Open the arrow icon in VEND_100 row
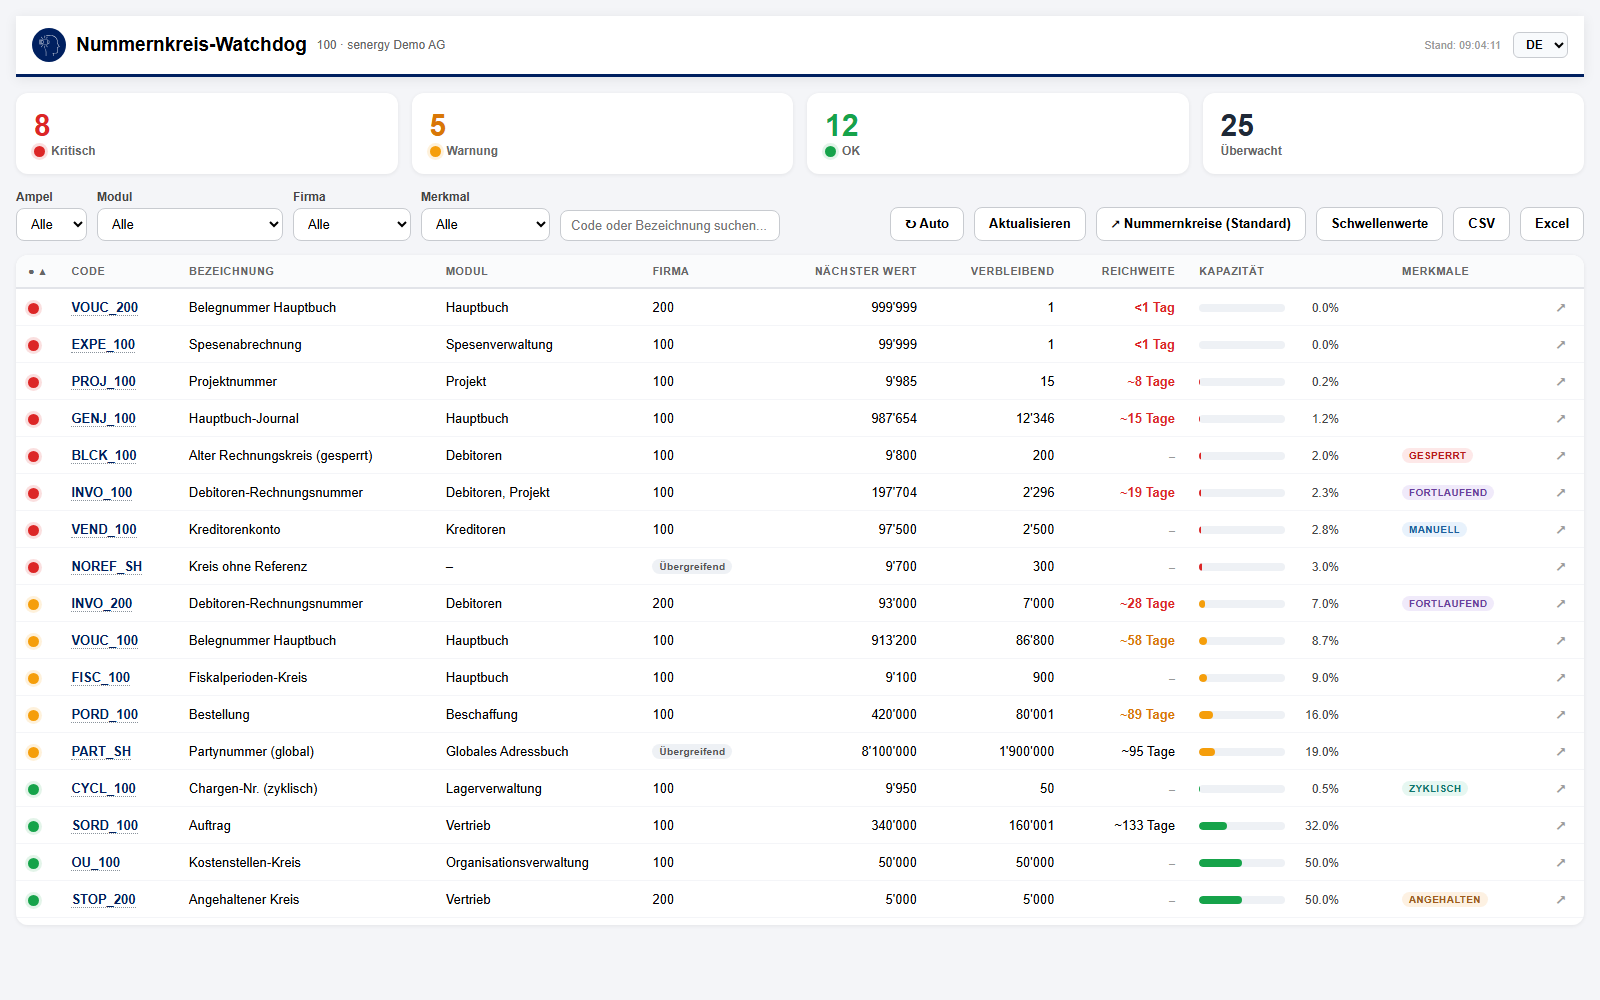 click(1560, 530)
